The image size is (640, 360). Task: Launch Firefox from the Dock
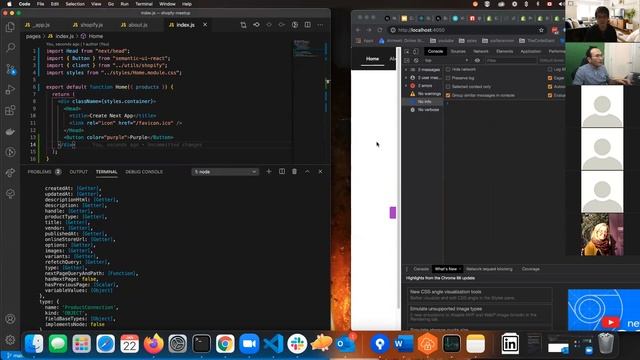153,344
